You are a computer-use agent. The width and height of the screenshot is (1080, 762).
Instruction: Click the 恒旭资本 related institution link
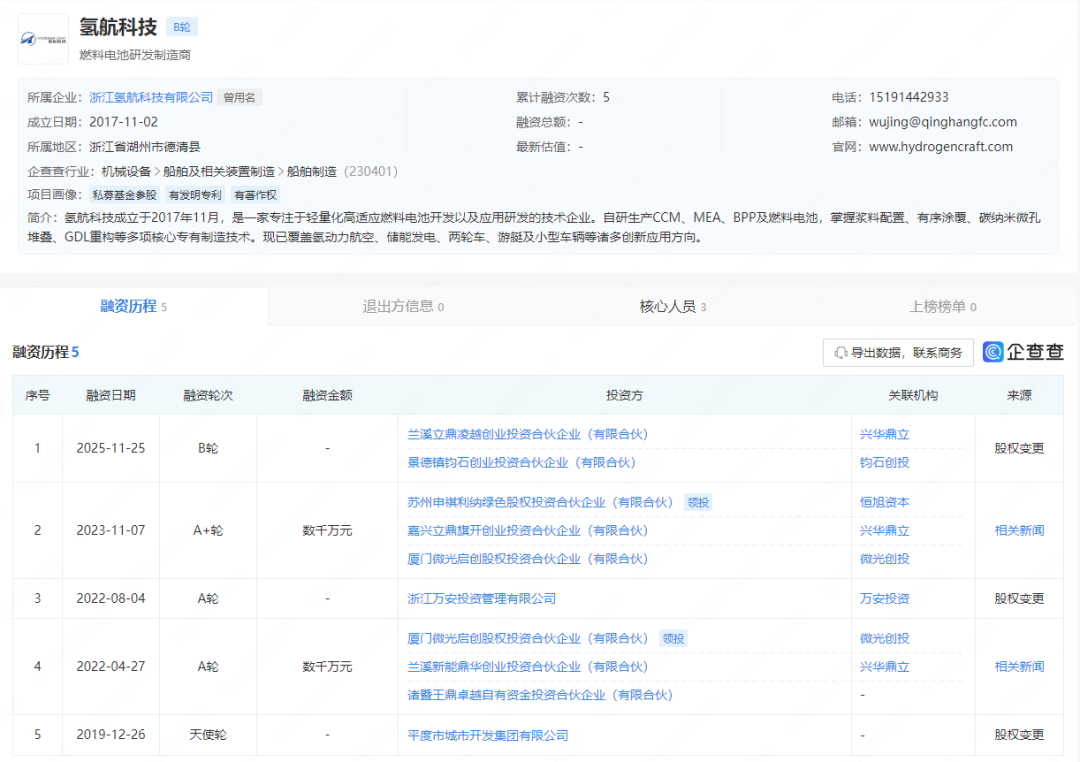click(884, 501)
